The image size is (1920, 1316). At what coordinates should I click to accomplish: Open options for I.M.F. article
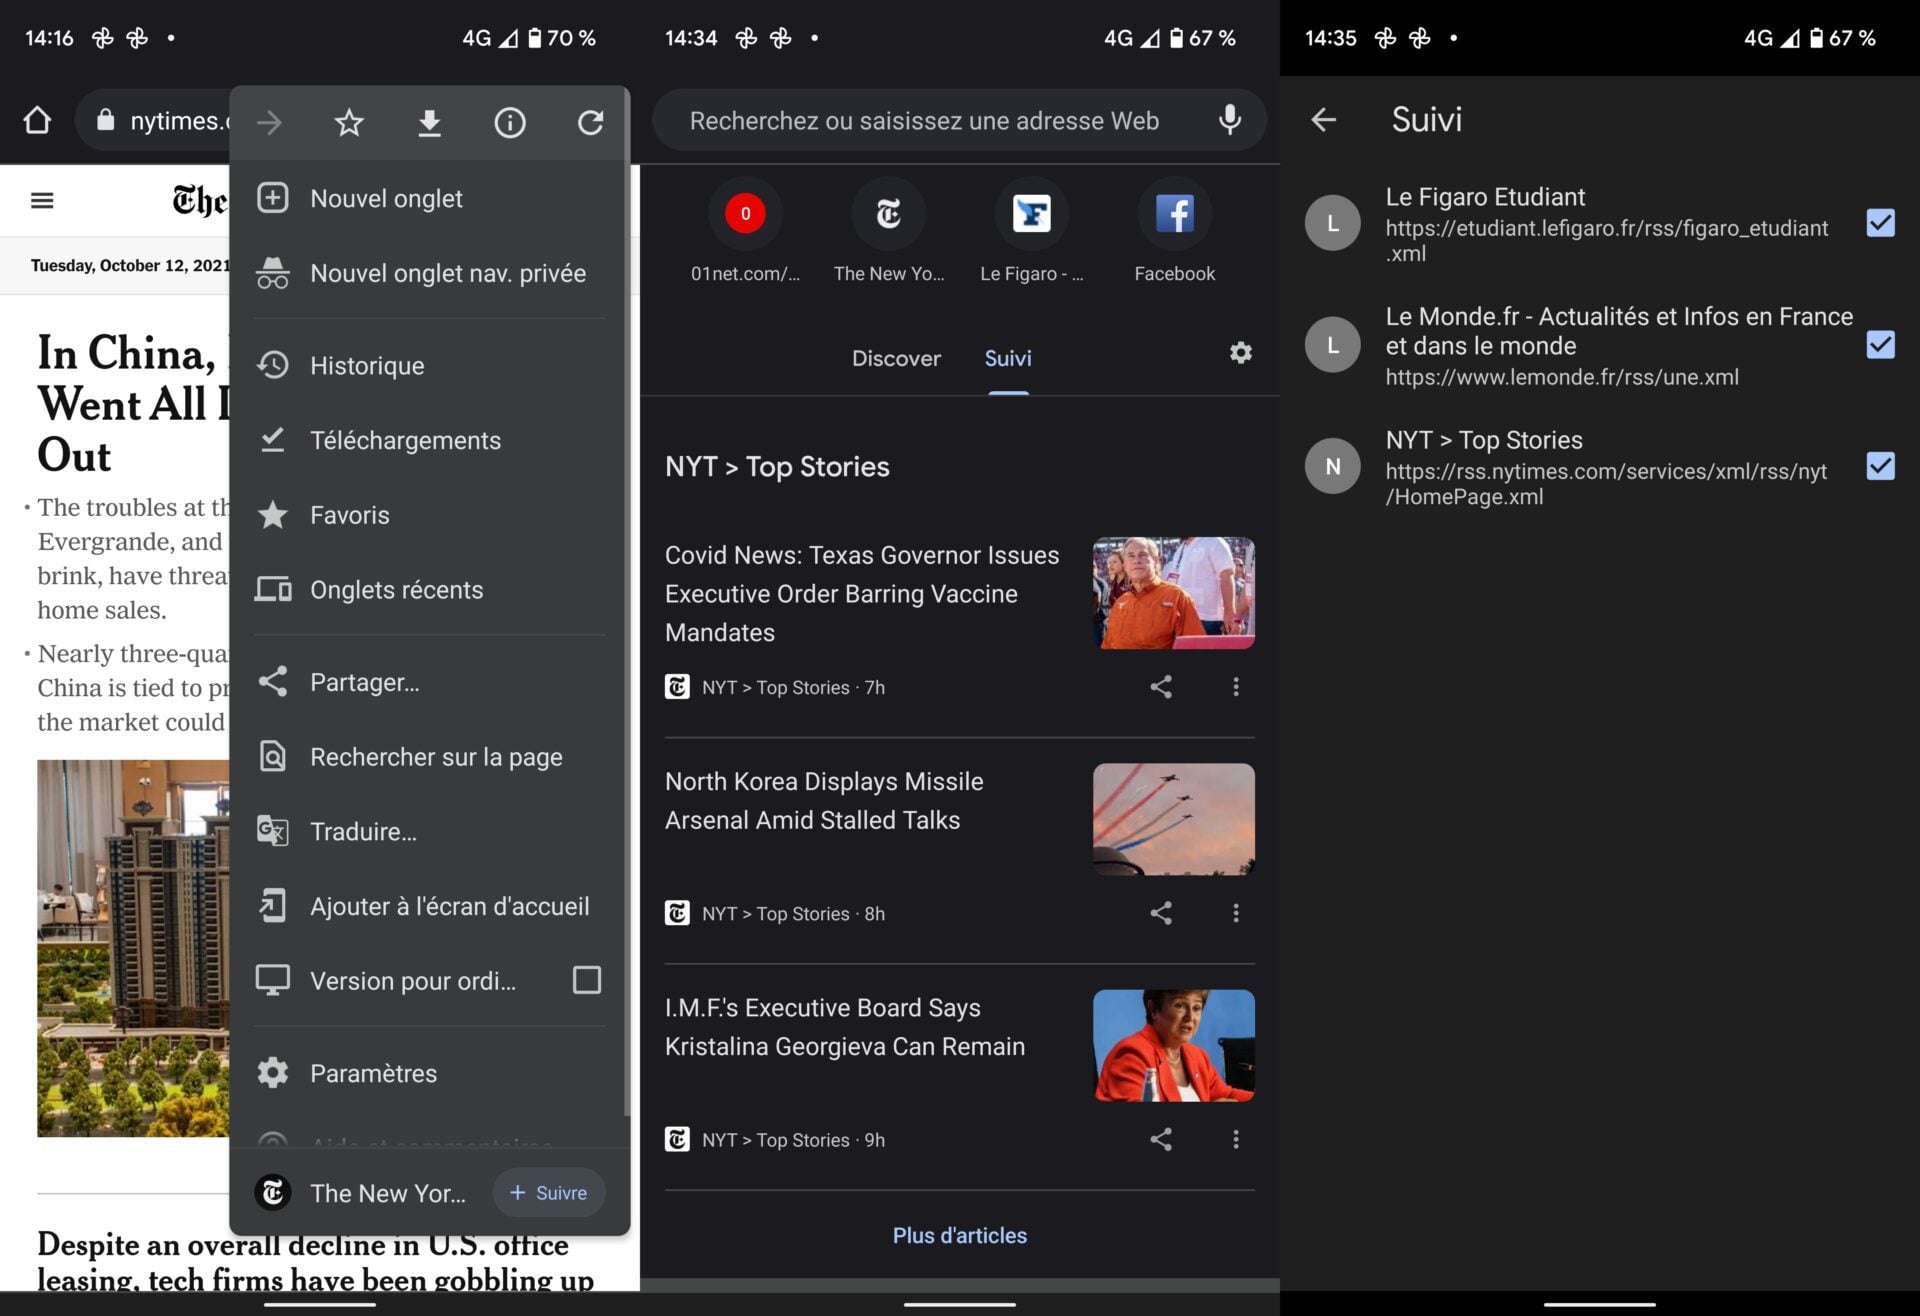pos(1236,1139)
